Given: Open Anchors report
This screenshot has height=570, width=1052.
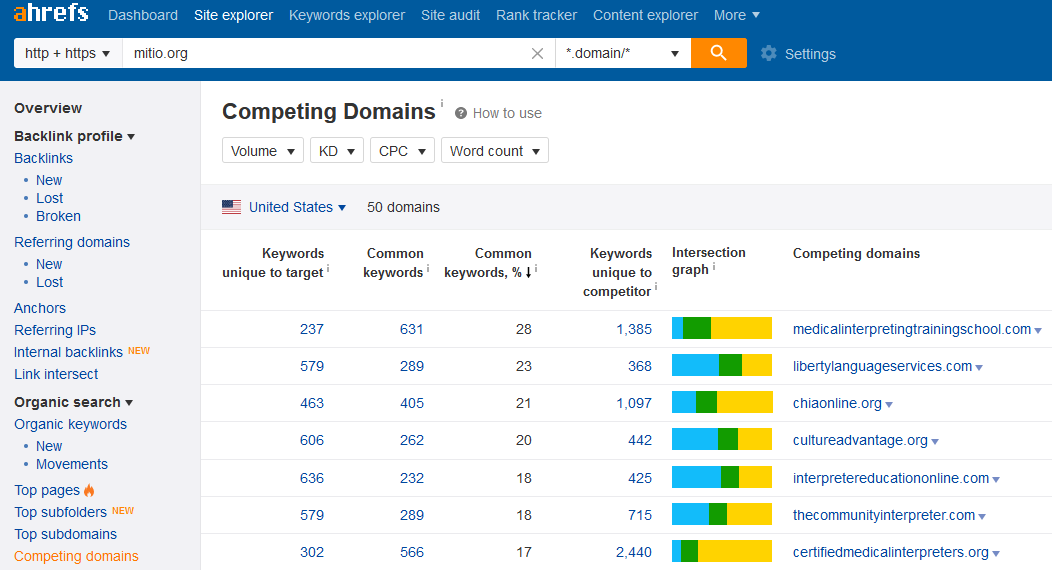Looking at the screenshot, I should pos(40,308).
